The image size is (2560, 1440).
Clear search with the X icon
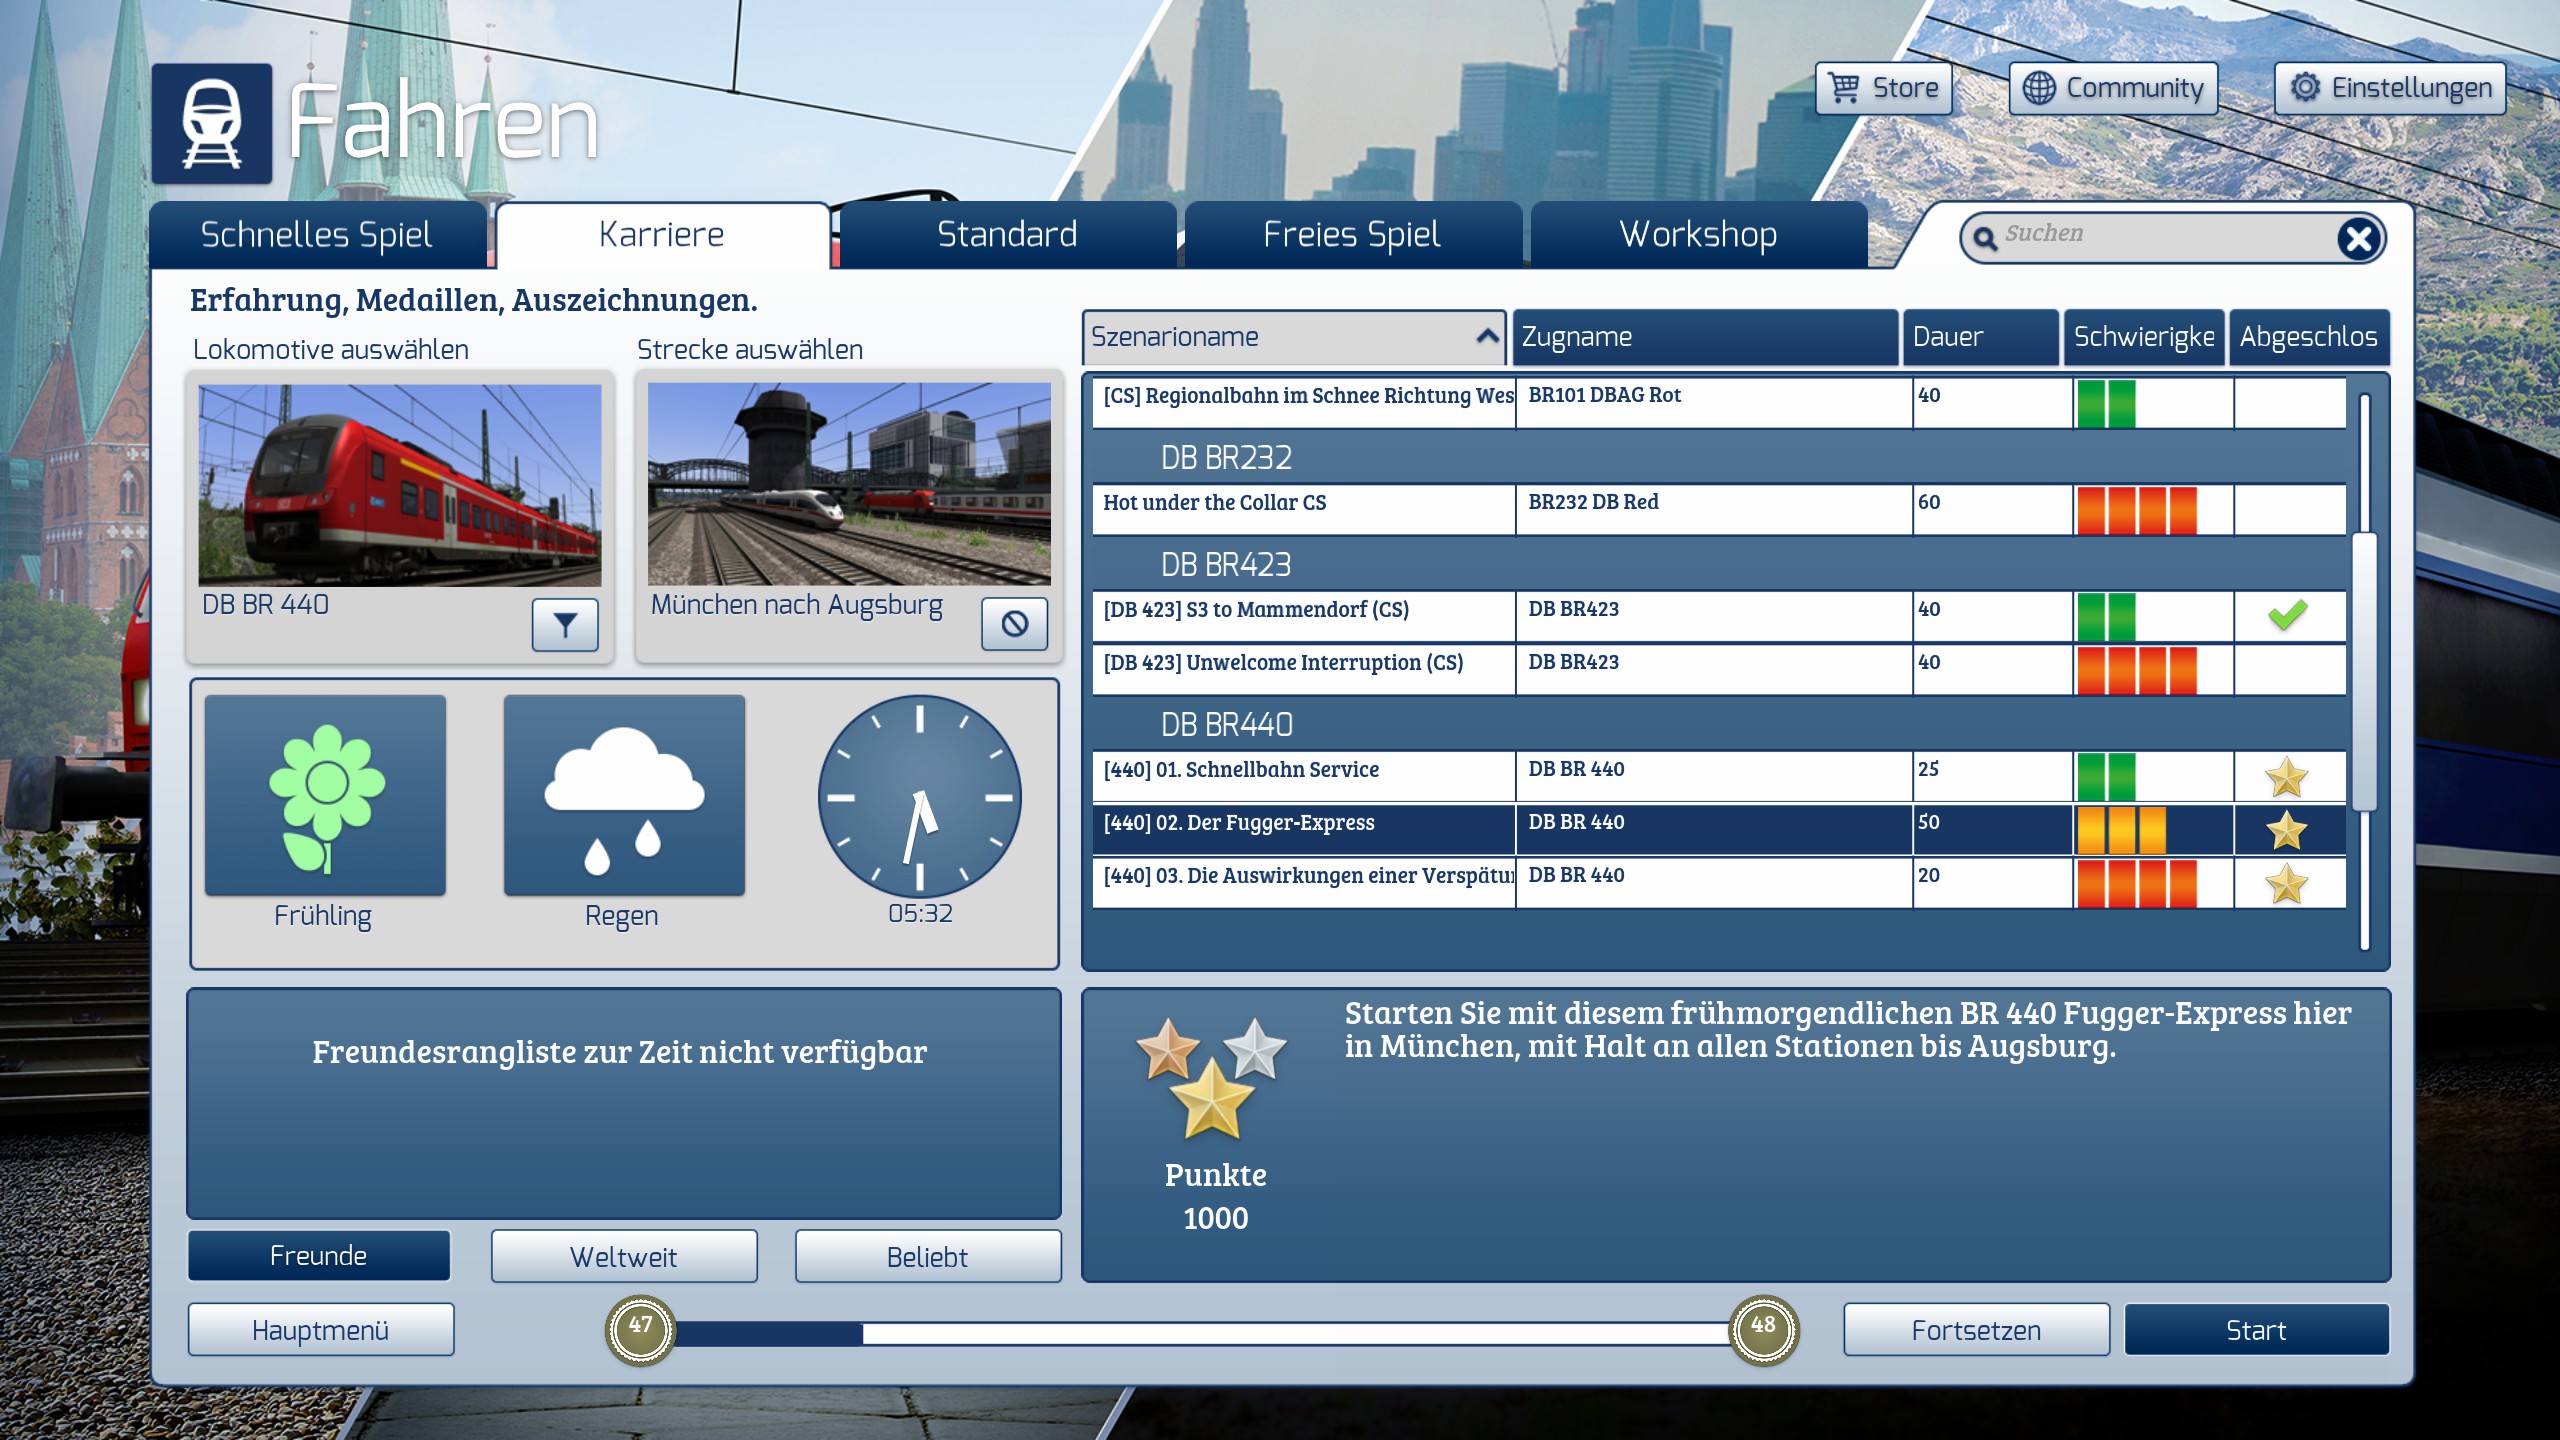tap(2359, 238)
